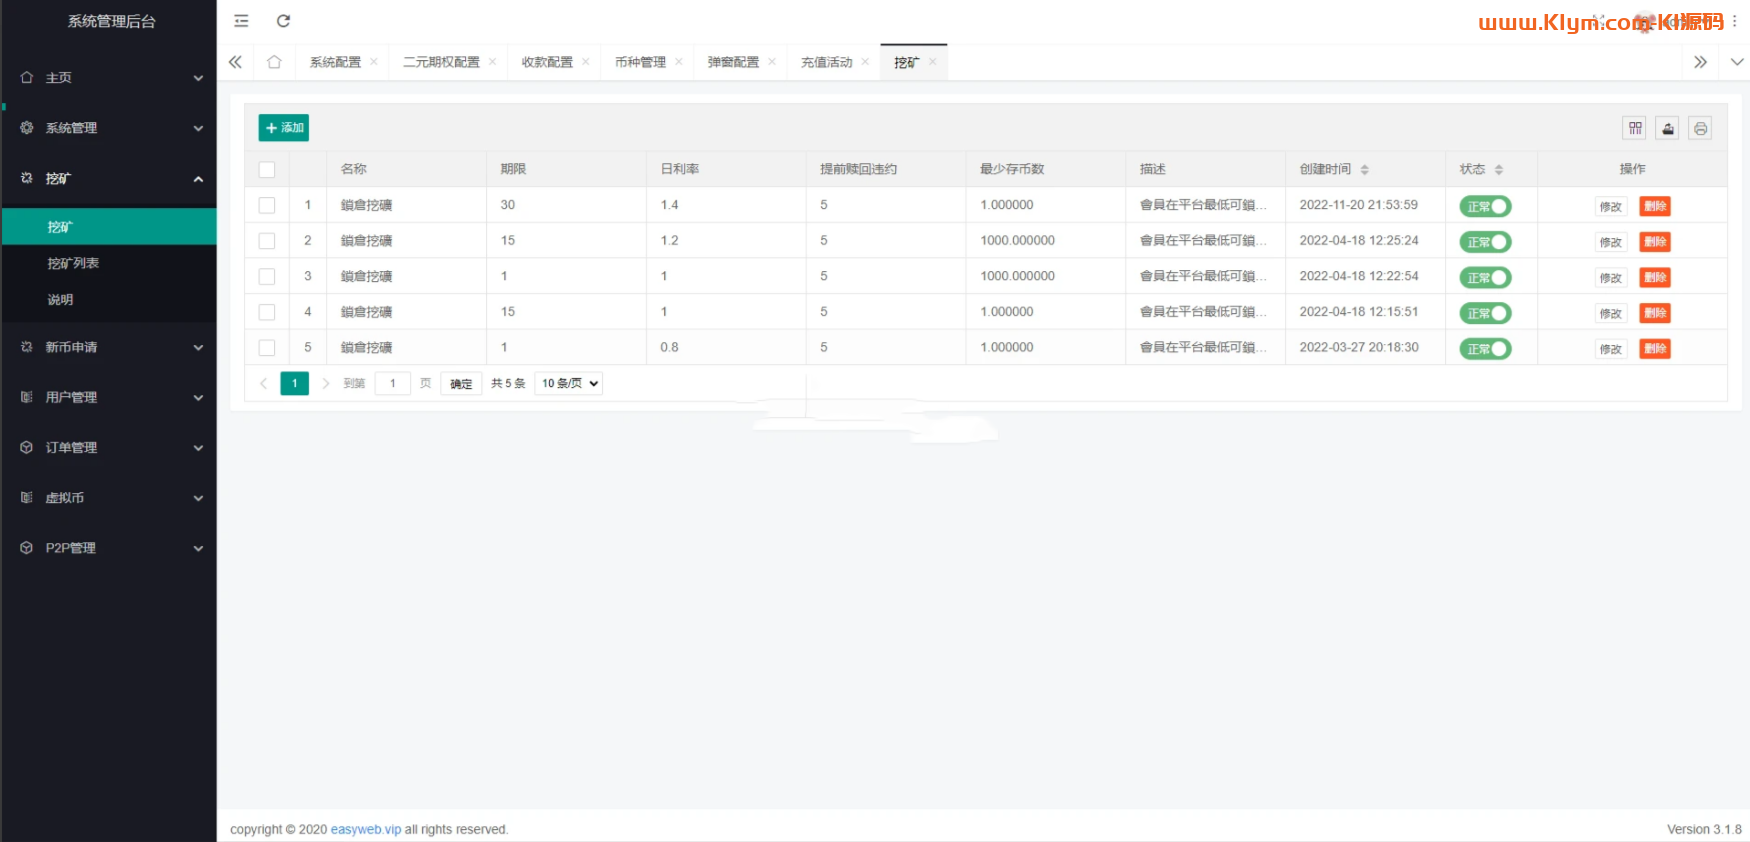The height and width of the screenshot is (842, 1750).
Task: Expand the 系统管理 sidebar menu chevron
Action: coord(198,128)
